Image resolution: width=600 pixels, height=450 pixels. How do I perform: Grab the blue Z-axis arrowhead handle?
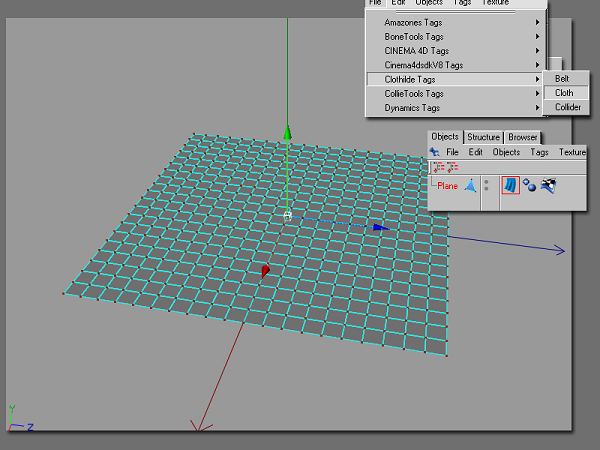coord(381,228)
